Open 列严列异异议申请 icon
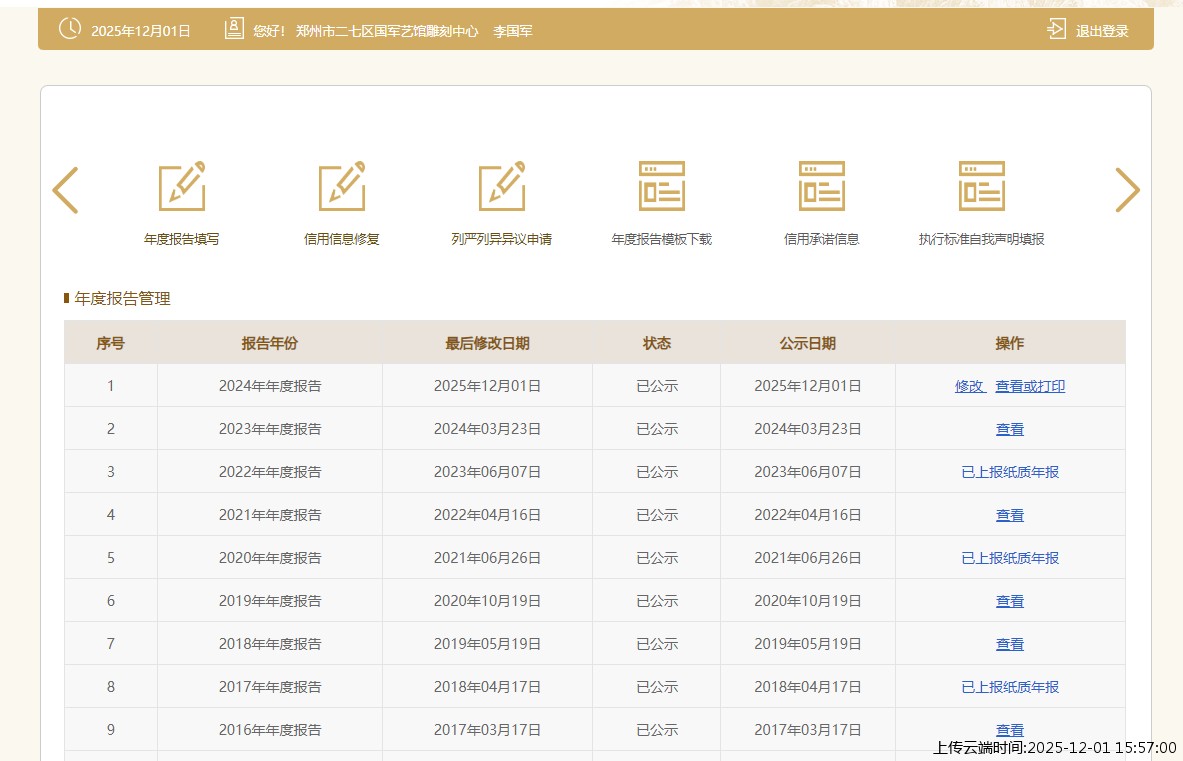The image size is (1183, 761). coord(502,186)
